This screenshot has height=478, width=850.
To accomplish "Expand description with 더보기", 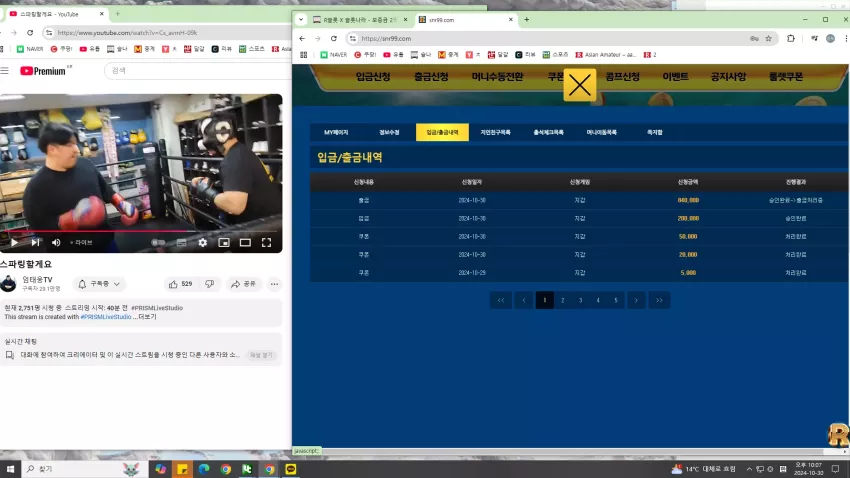I will 147,316.
